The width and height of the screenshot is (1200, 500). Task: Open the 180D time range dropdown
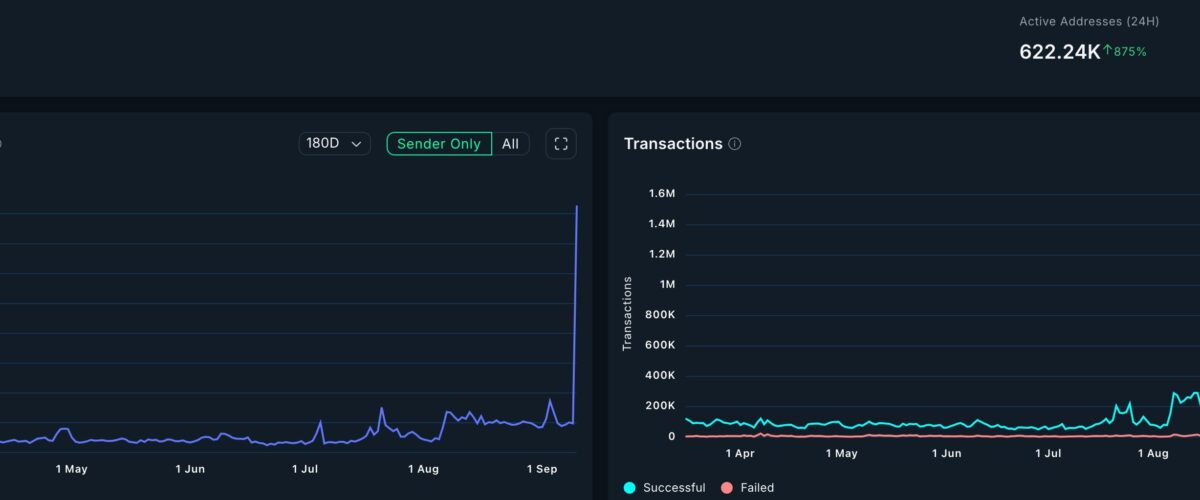[334, 144]
